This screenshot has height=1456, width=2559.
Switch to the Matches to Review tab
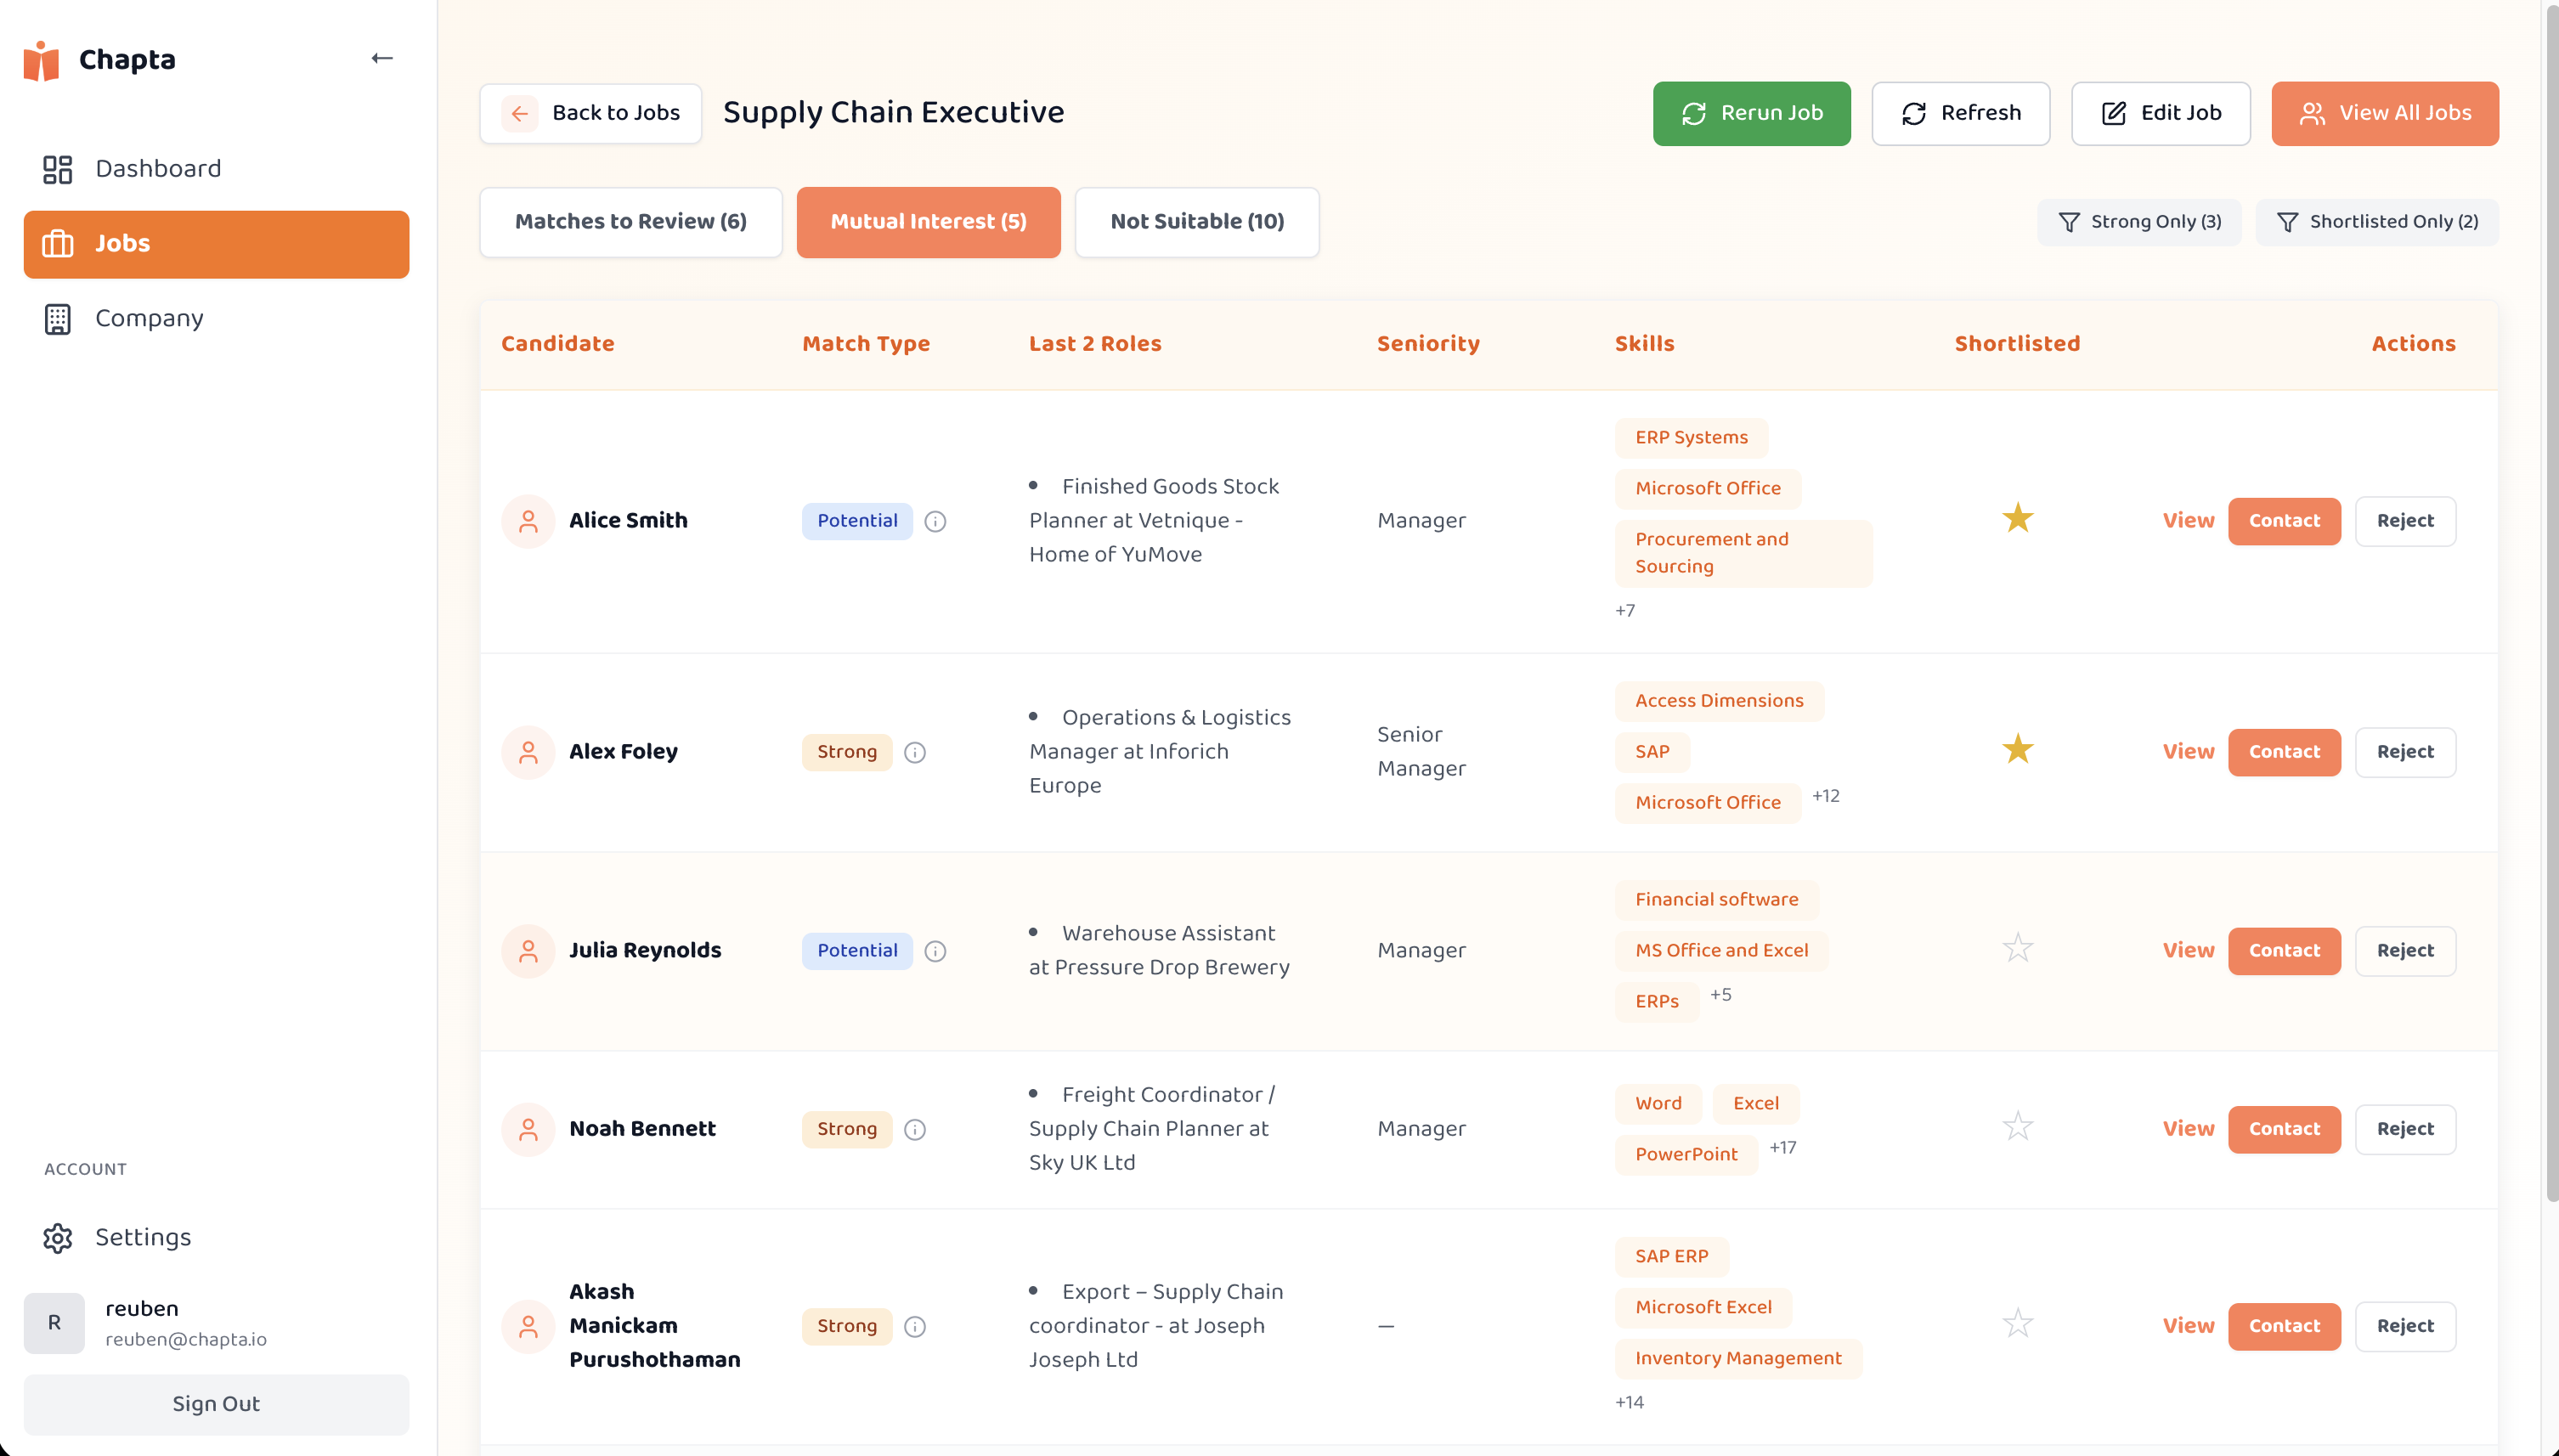tap(630, 221)
